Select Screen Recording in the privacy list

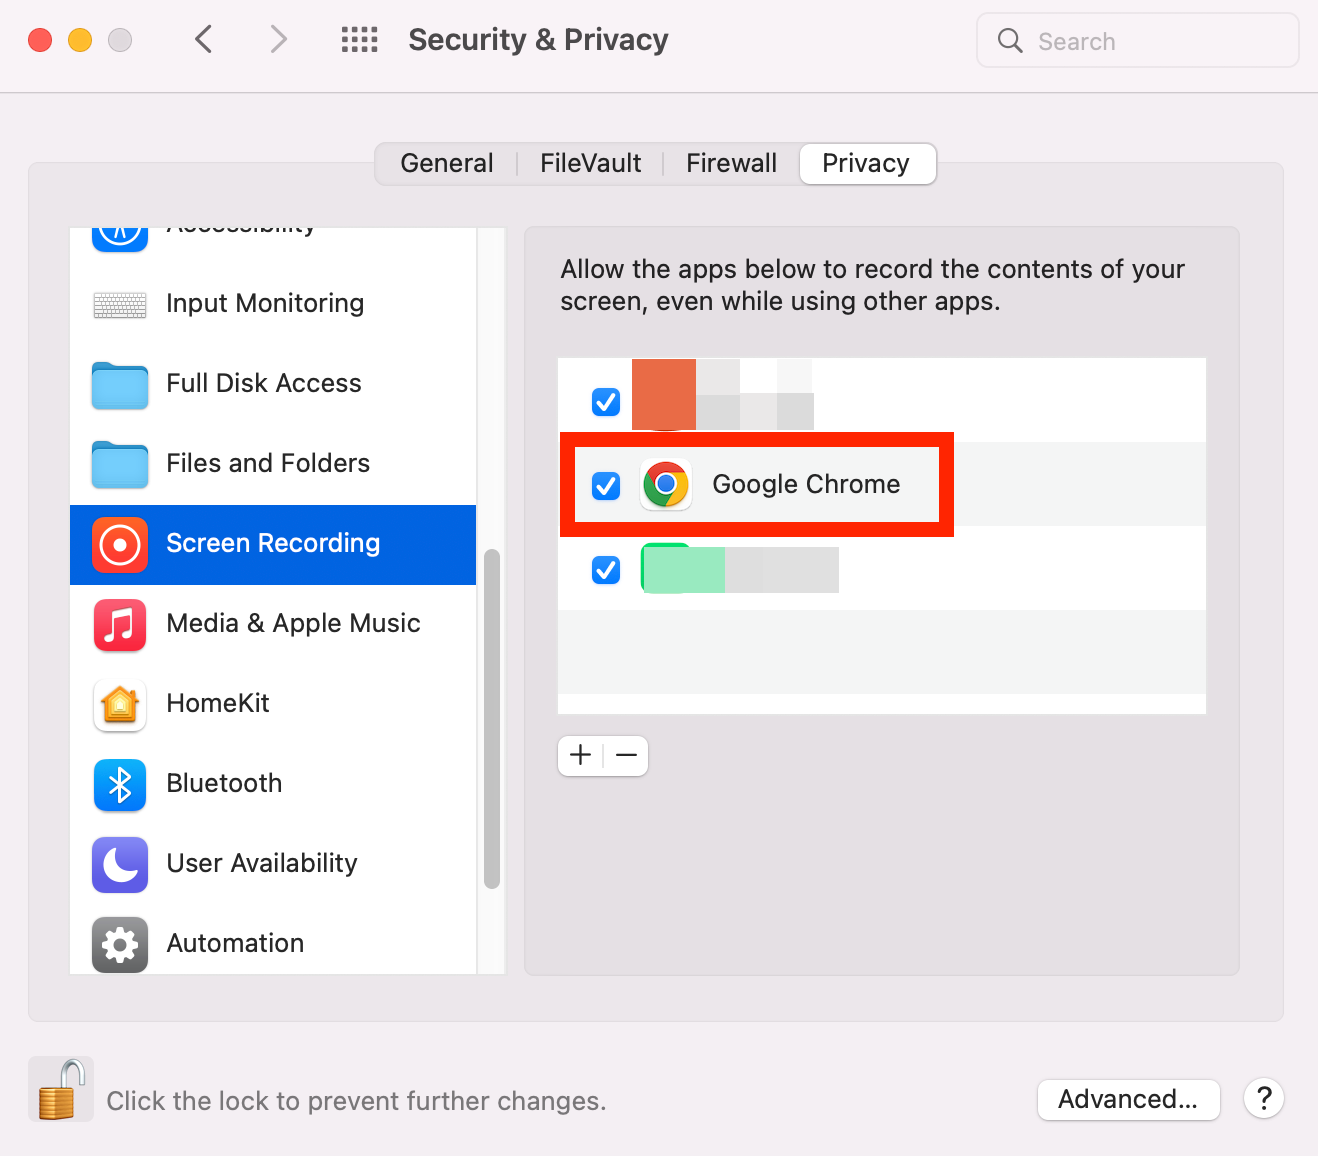click(273, 544)
